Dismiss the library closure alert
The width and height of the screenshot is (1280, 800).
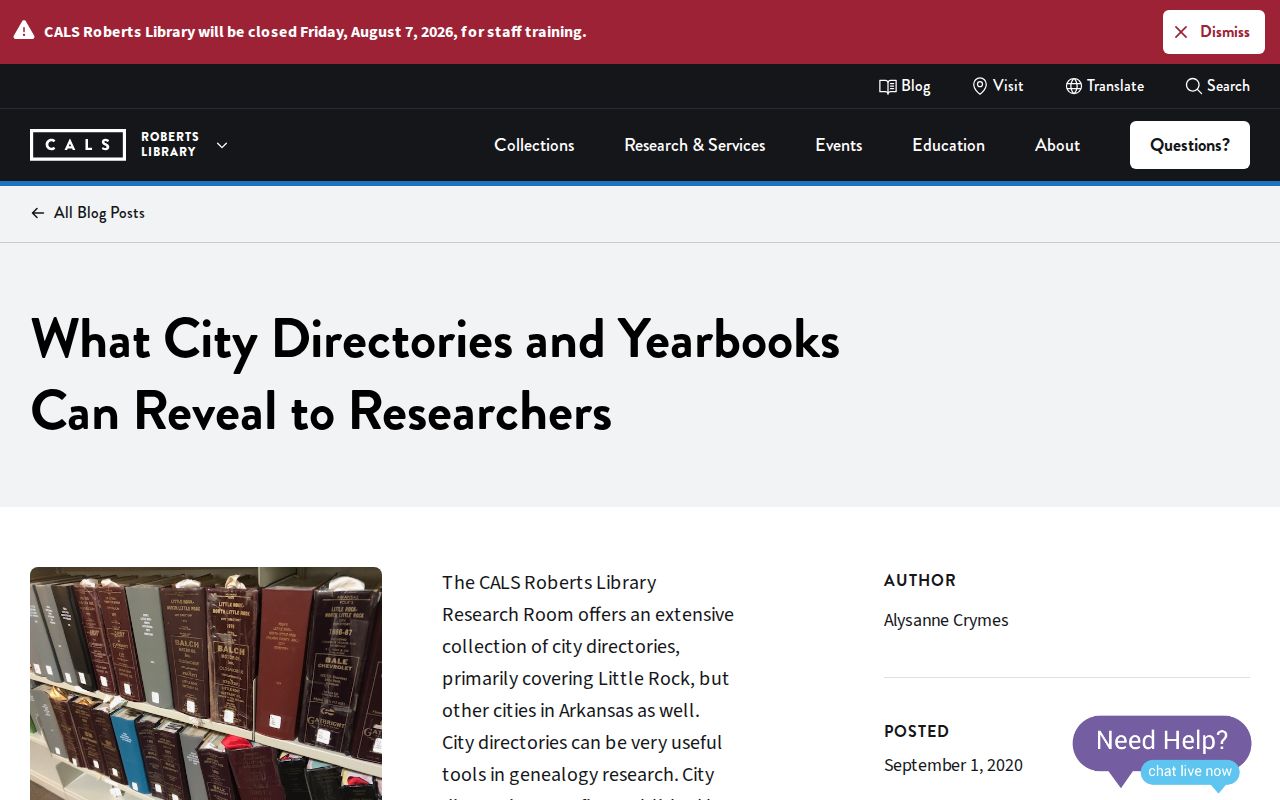(1214, 32)
